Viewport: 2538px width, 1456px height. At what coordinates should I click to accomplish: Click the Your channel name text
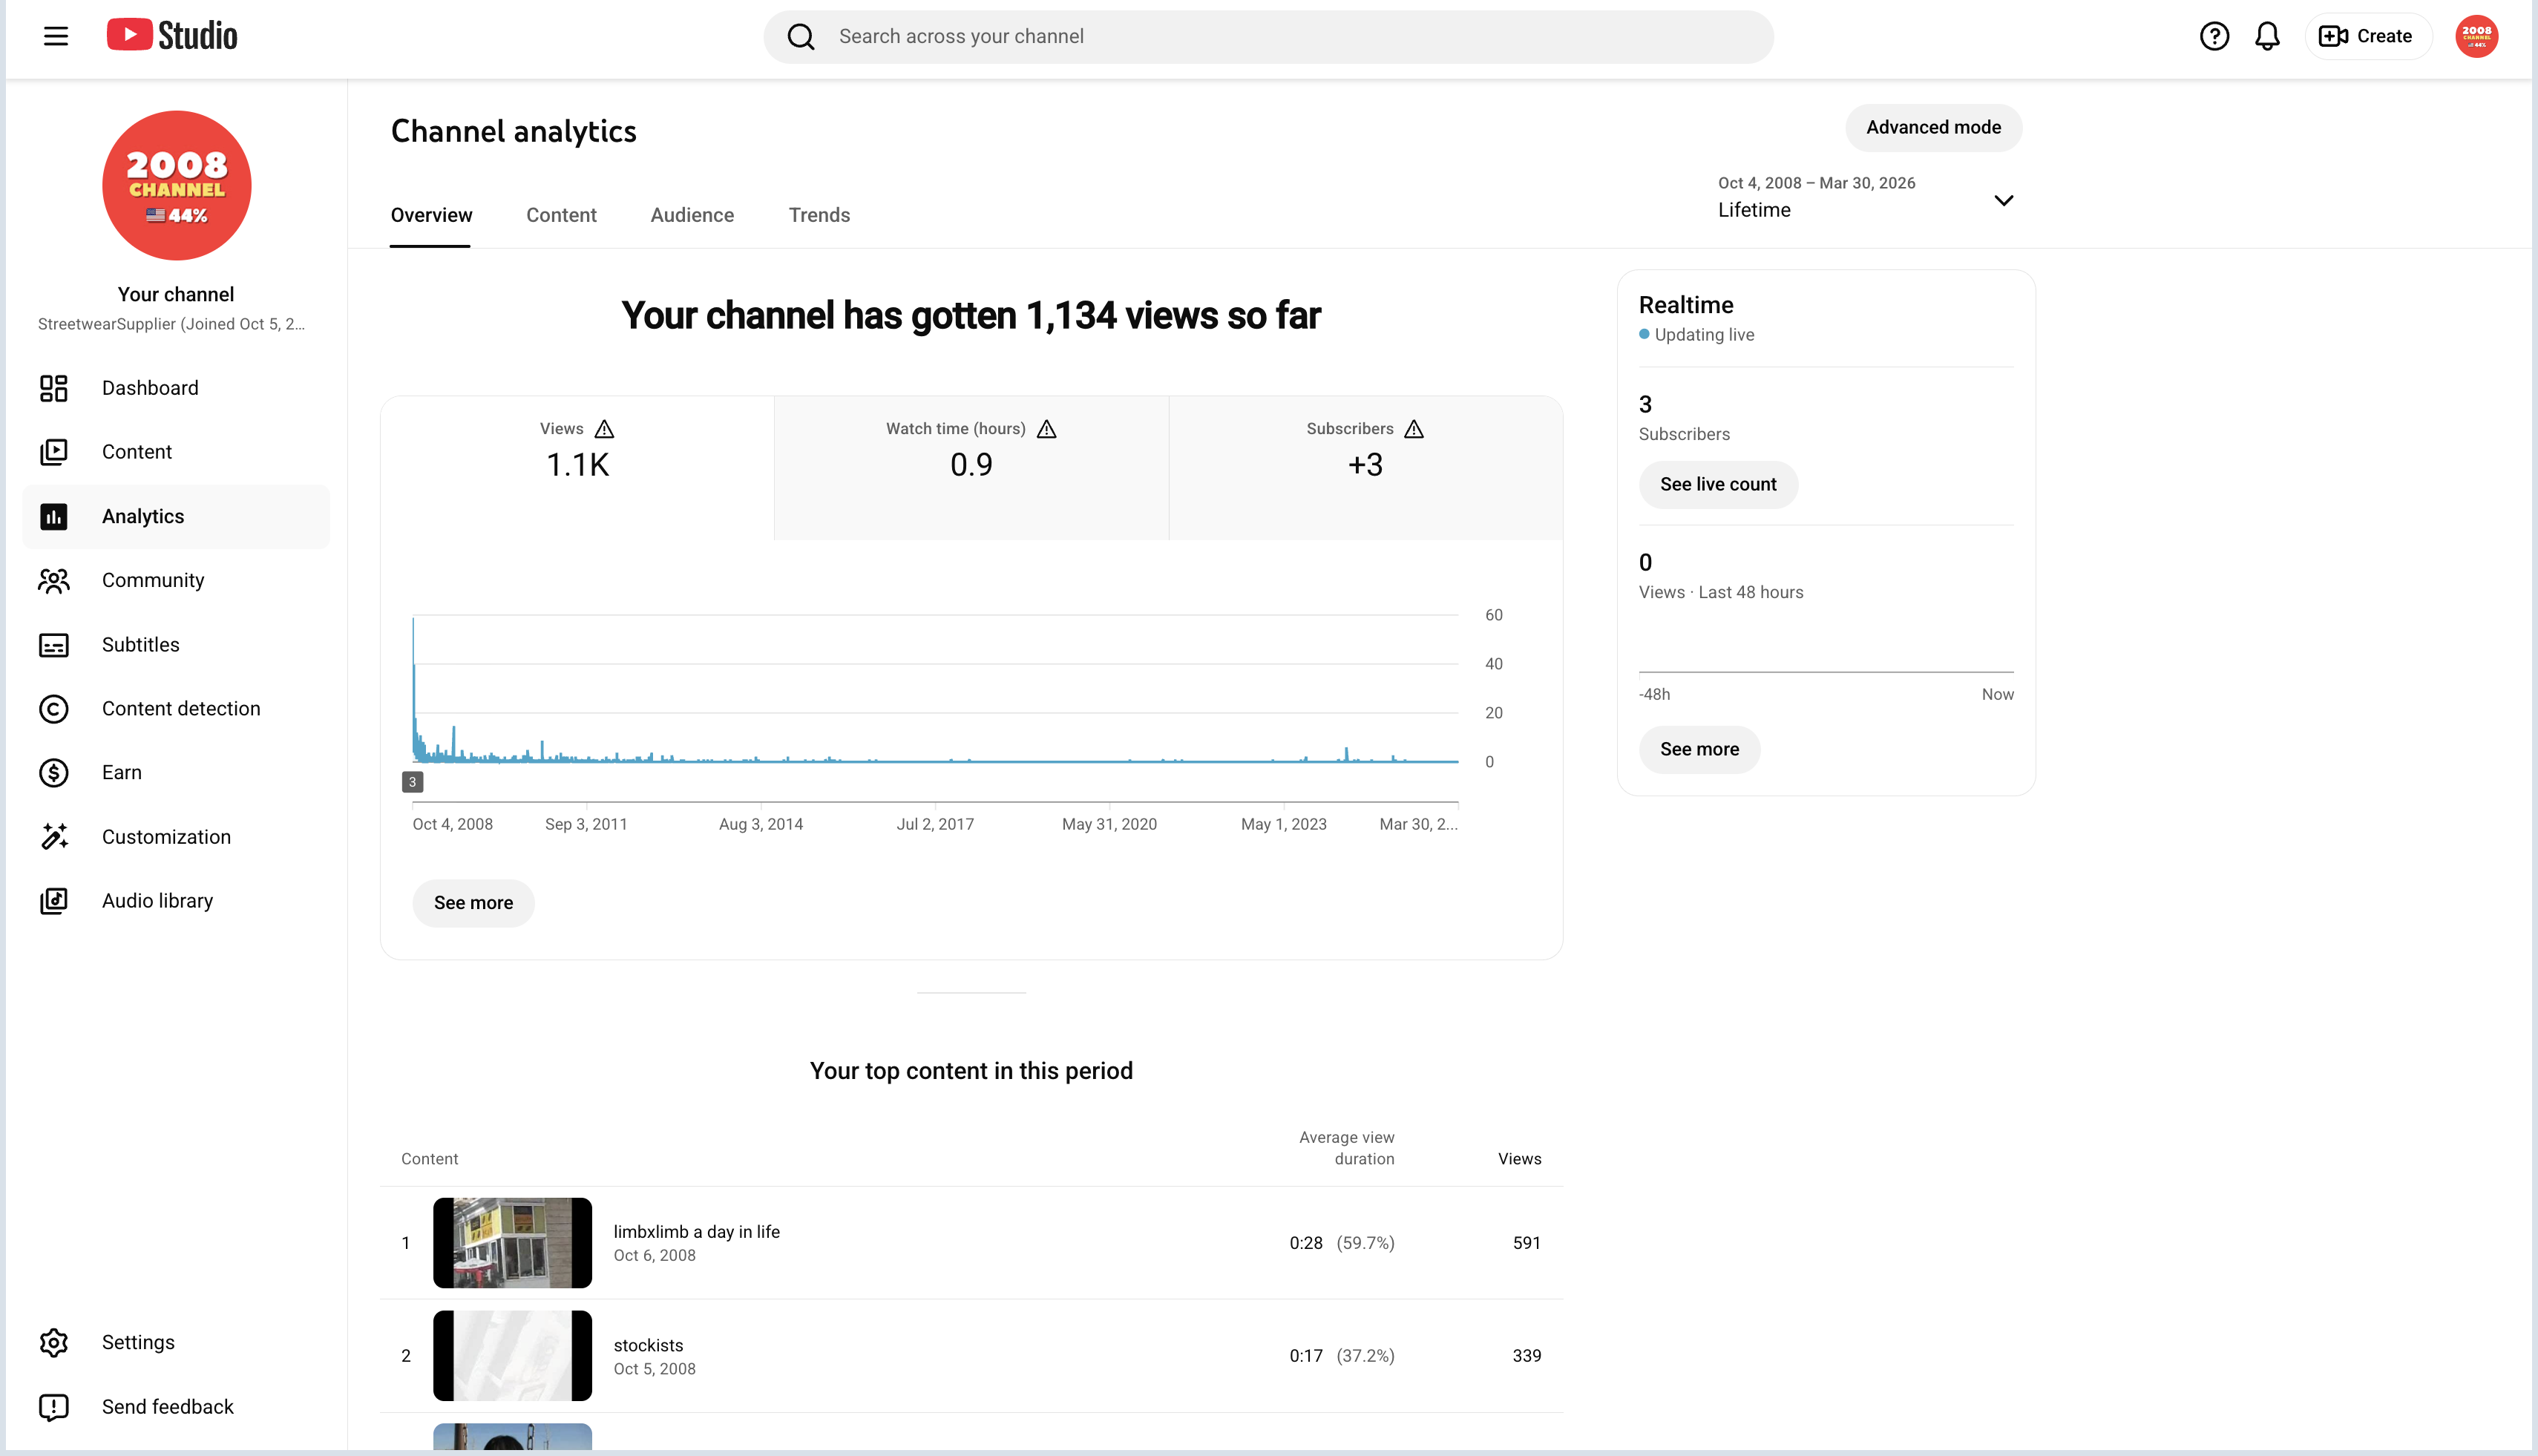[x=176, y=294]
